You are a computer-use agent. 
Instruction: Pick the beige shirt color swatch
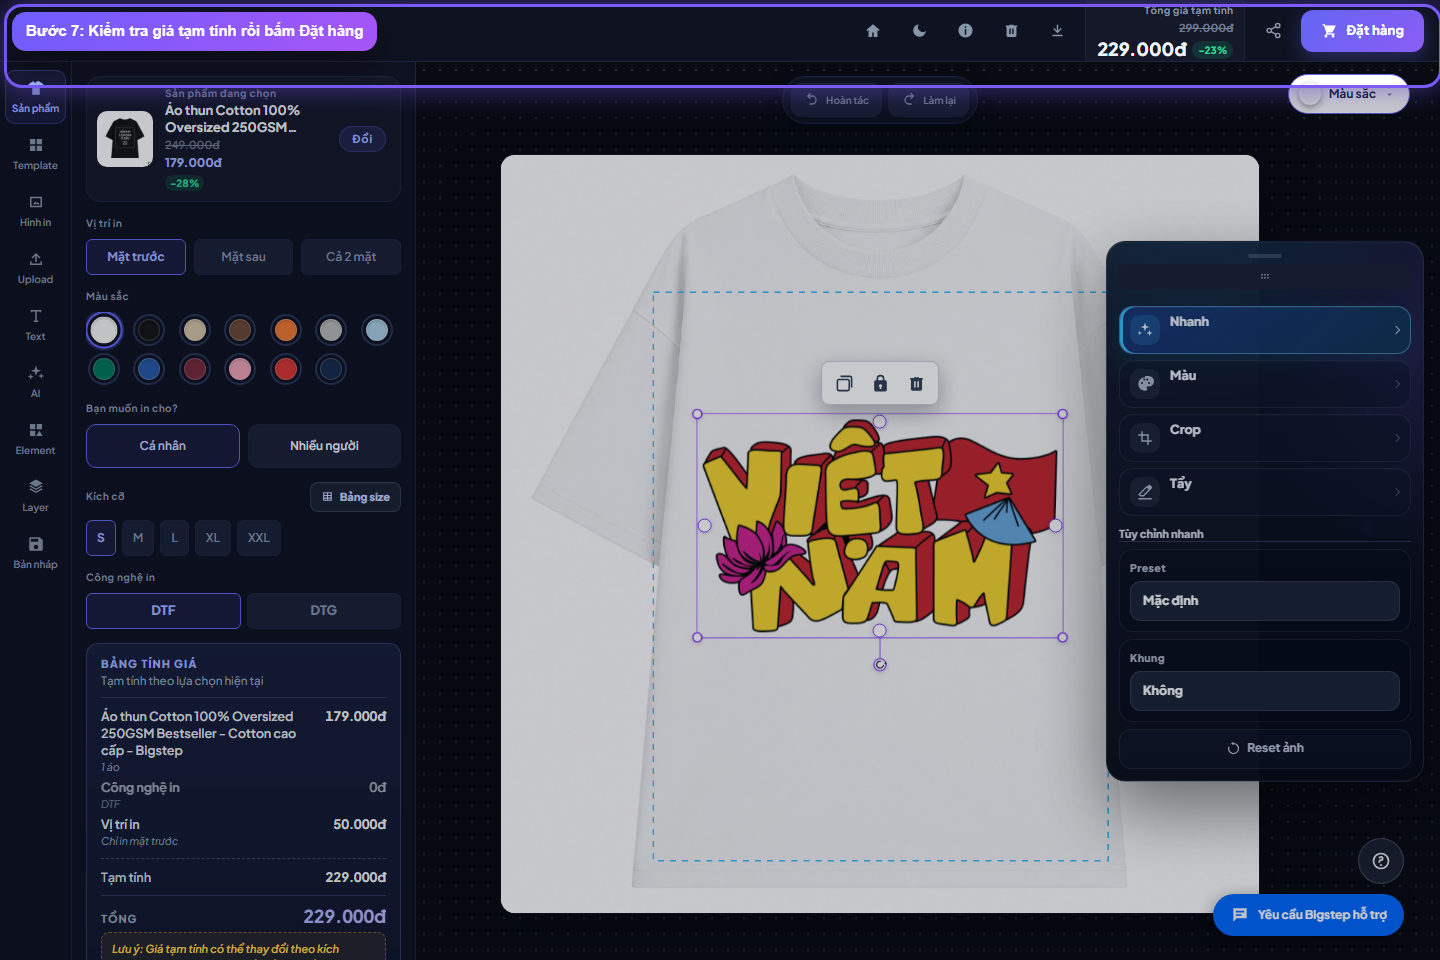click(x=195, y=330)
